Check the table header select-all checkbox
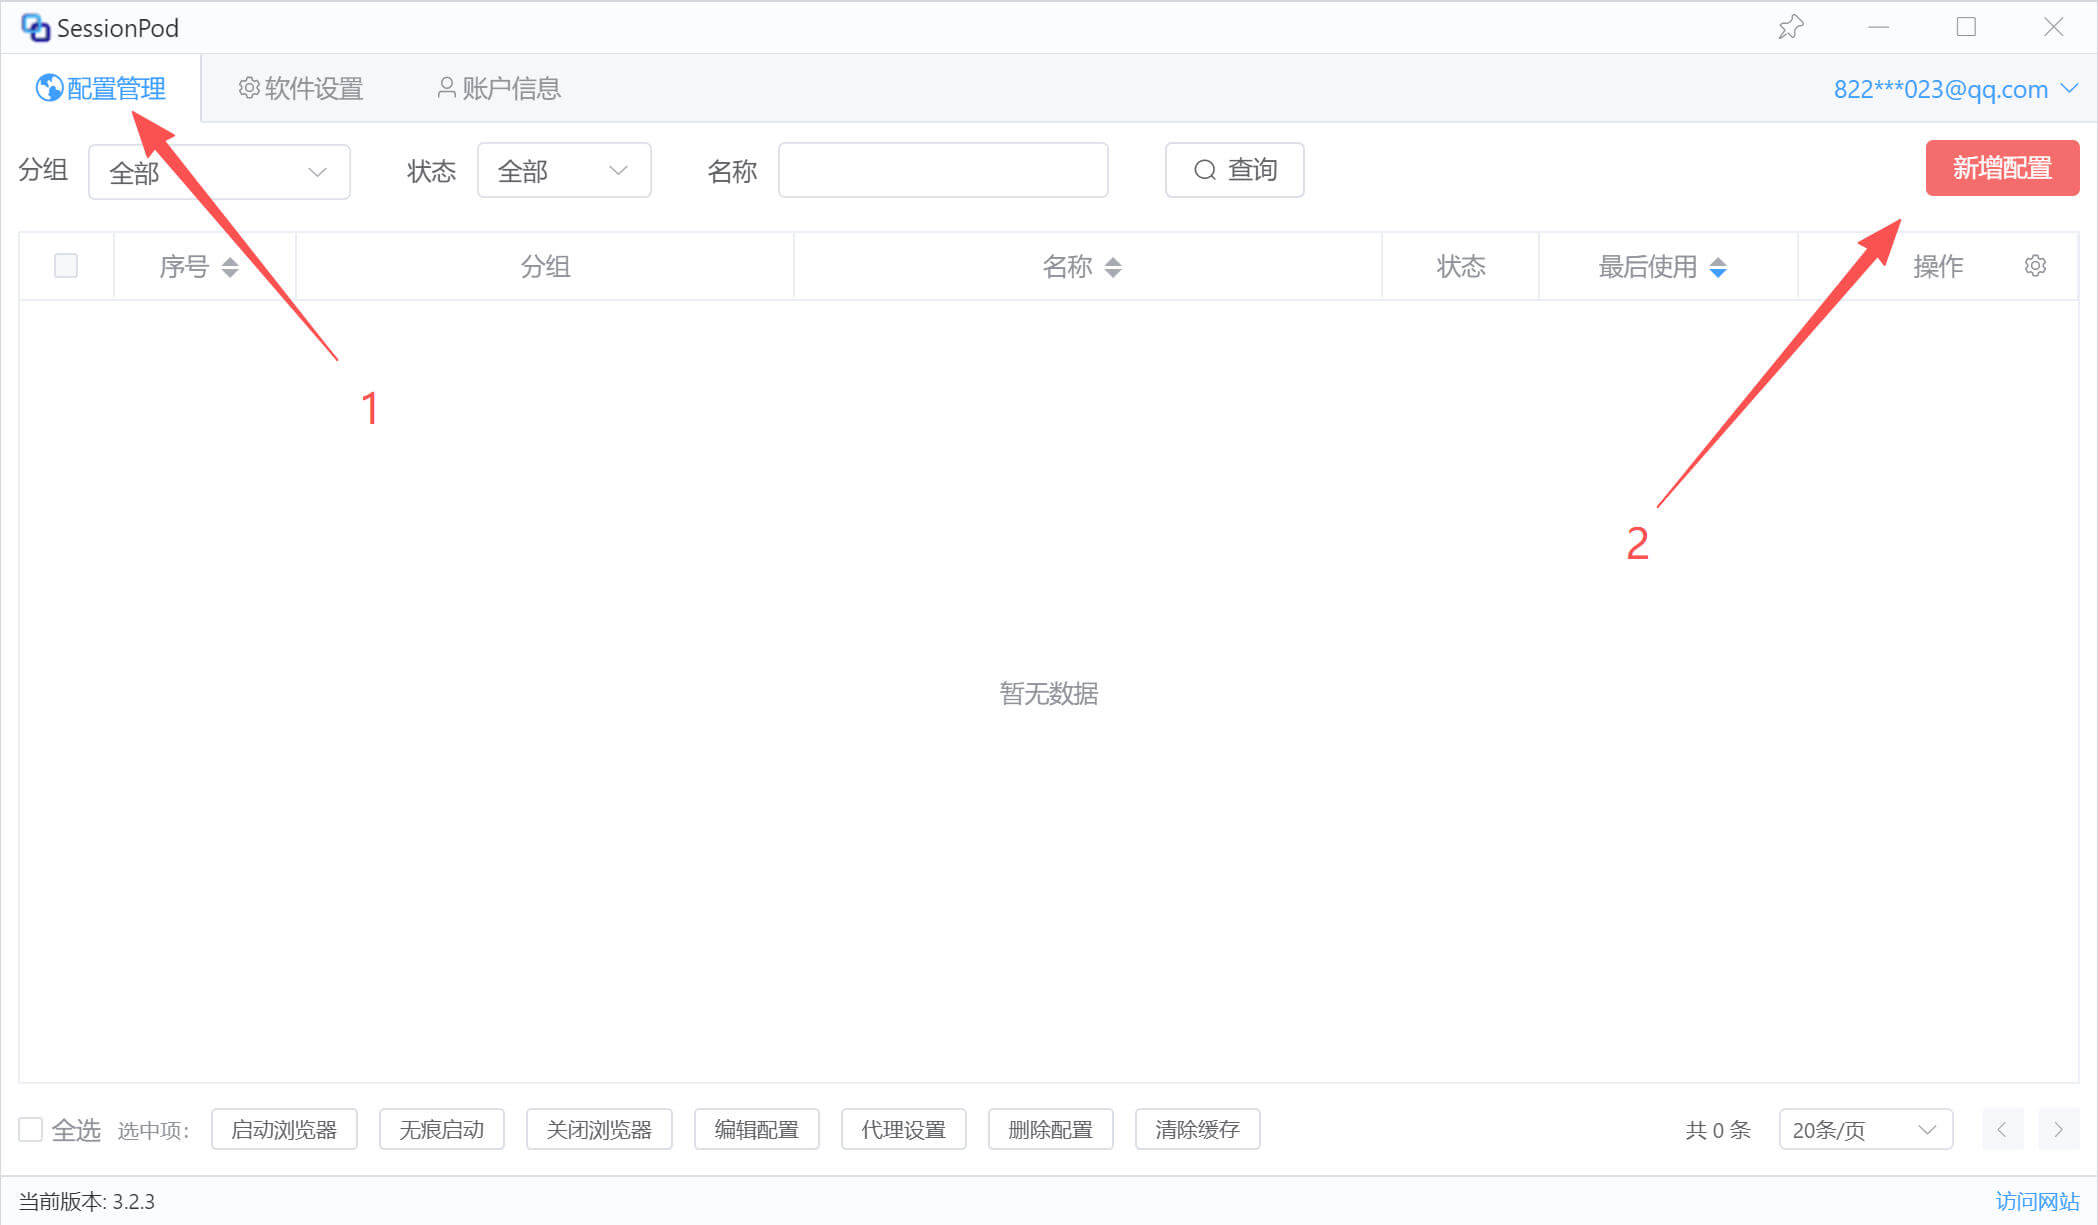Viewport: 2098px width, 1225px height. [66, 266]
